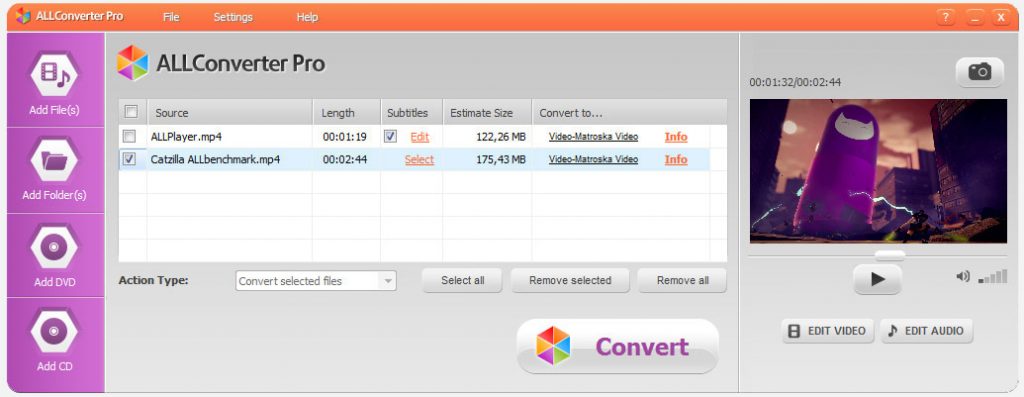Click the Edit subtitles link for ALLPlayer.mp4
Screen dimensions: 1024x397
[419, 137]
